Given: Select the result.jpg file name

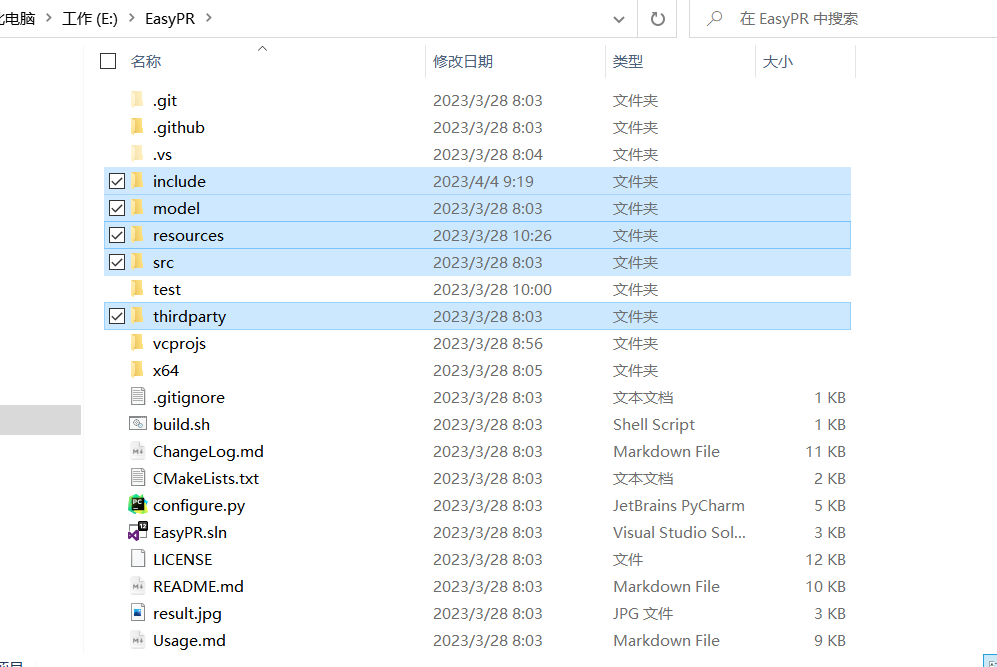Looking at the screenshot, I should tap(188, 614).
